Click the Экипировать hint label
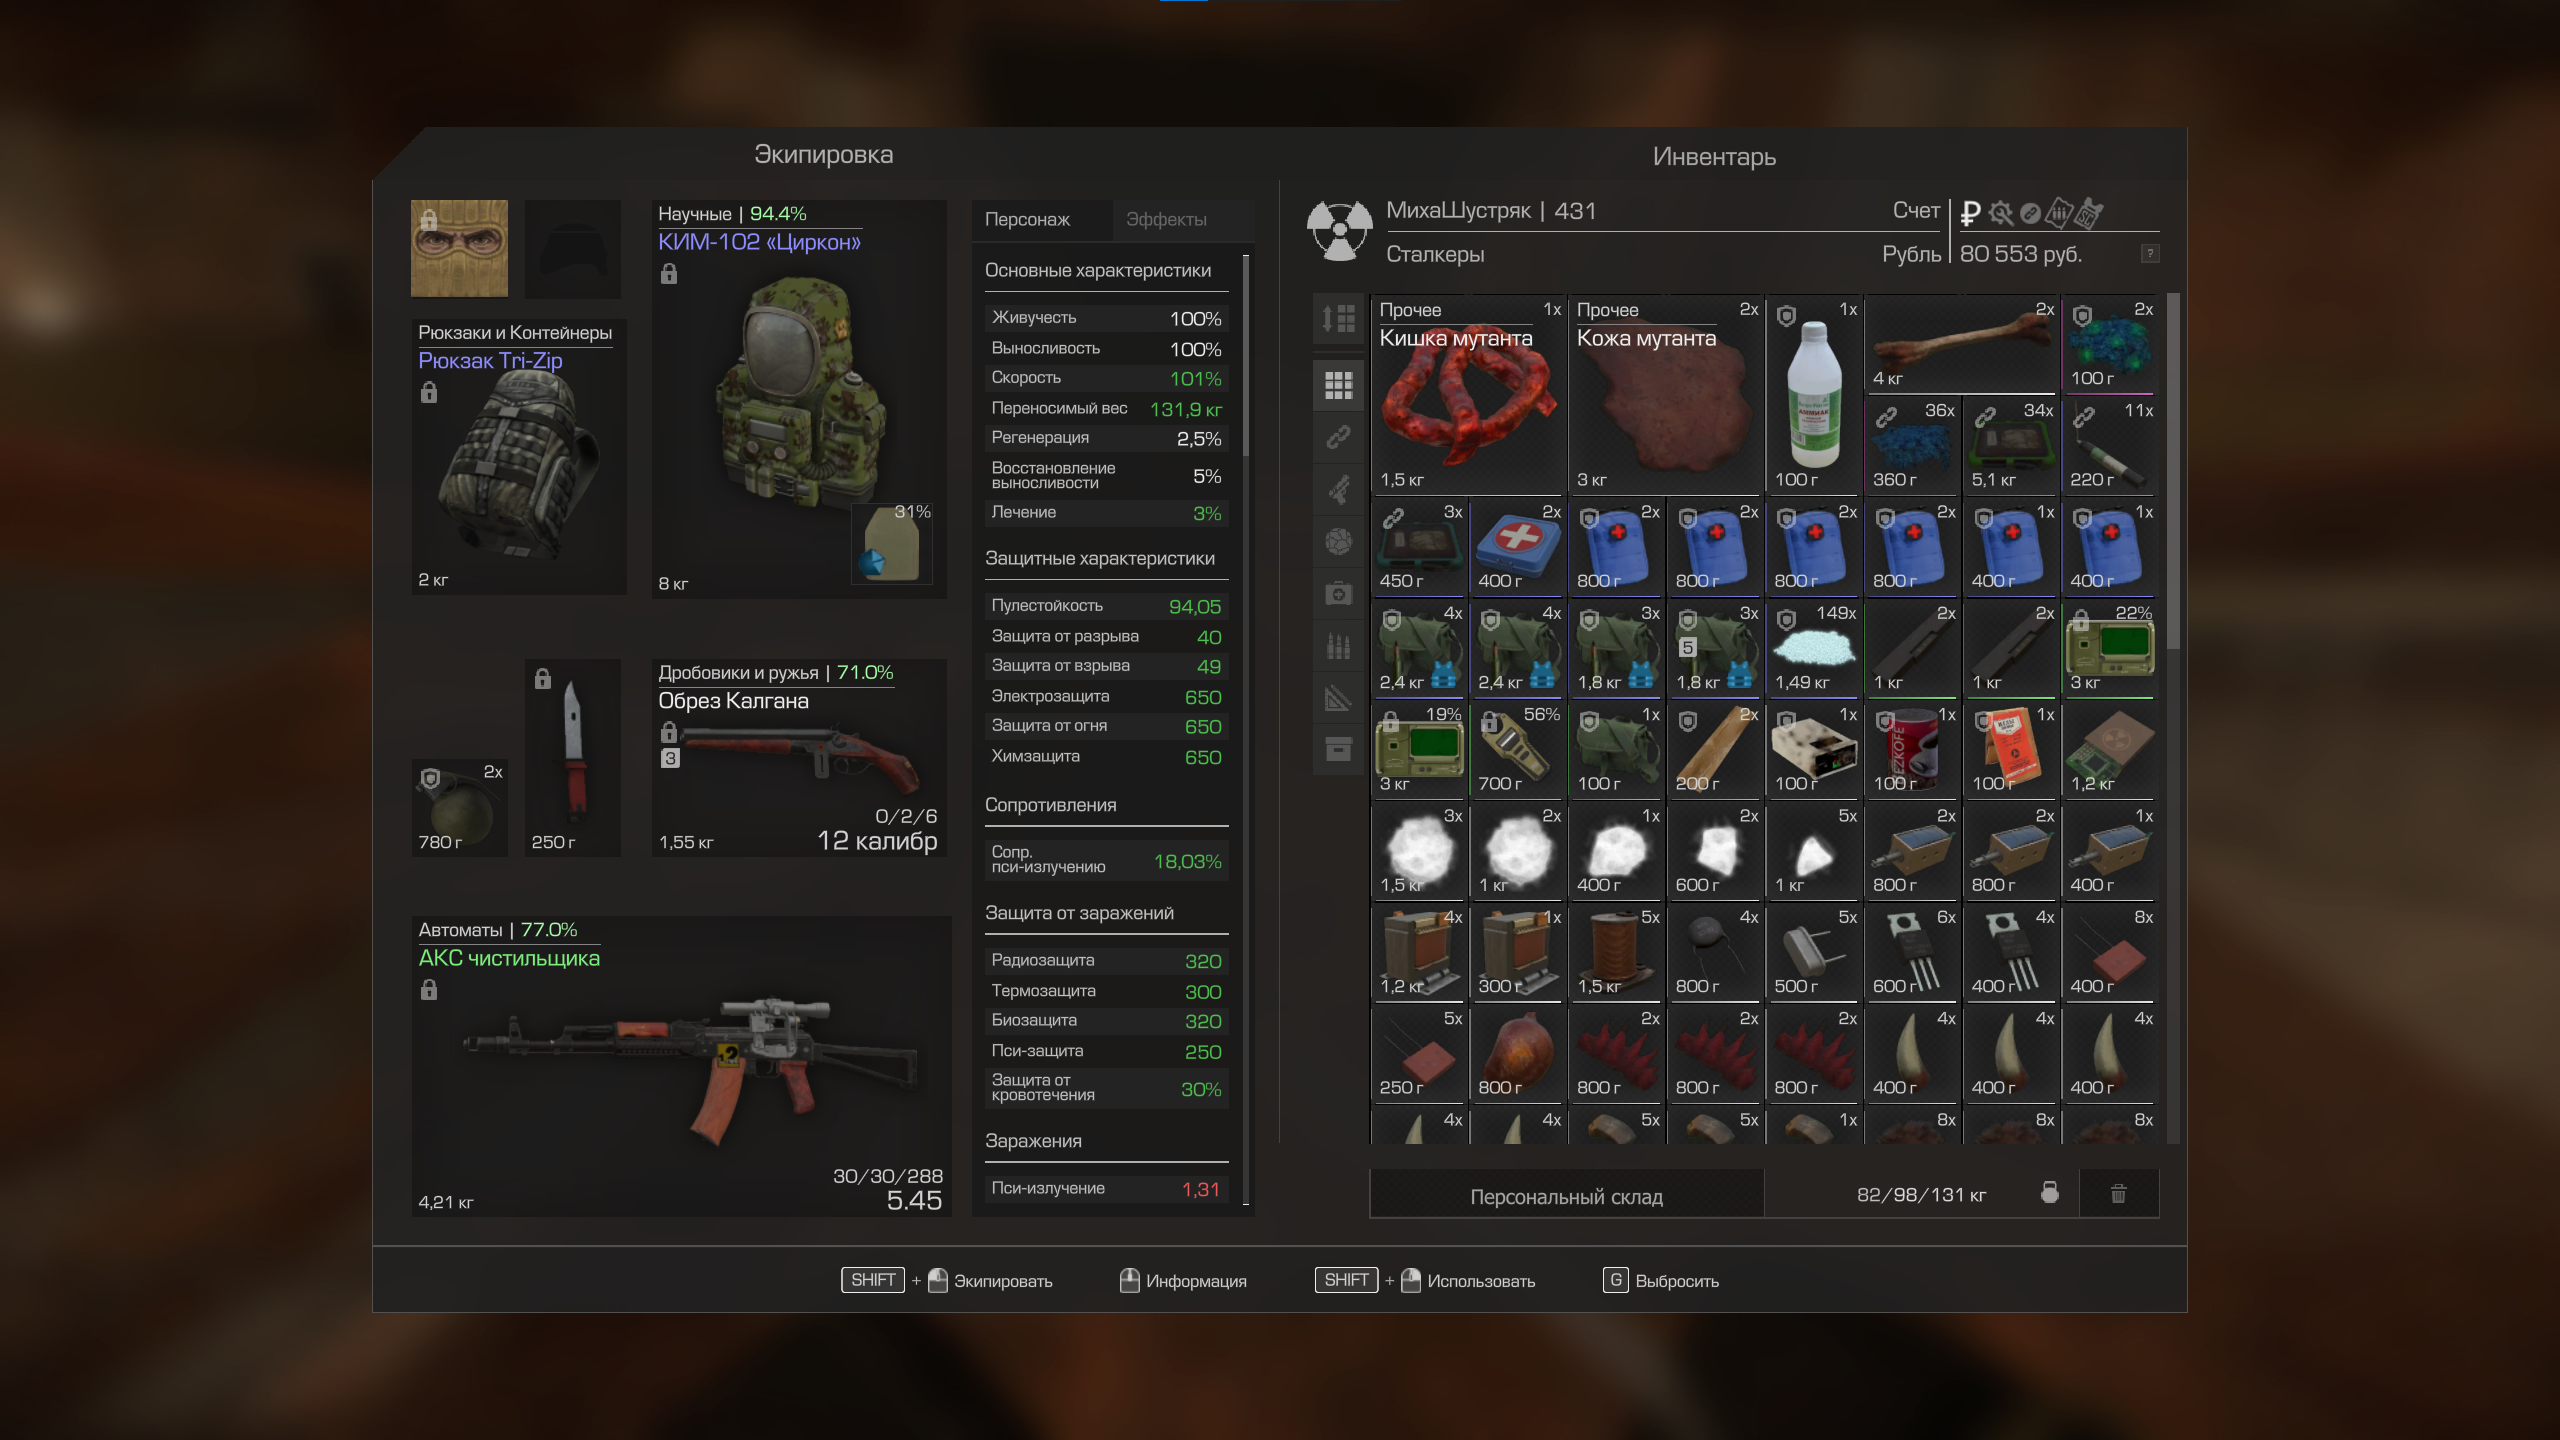The width and height of the screenshot is (2560, 1440). click(x=1003, y=1281)
